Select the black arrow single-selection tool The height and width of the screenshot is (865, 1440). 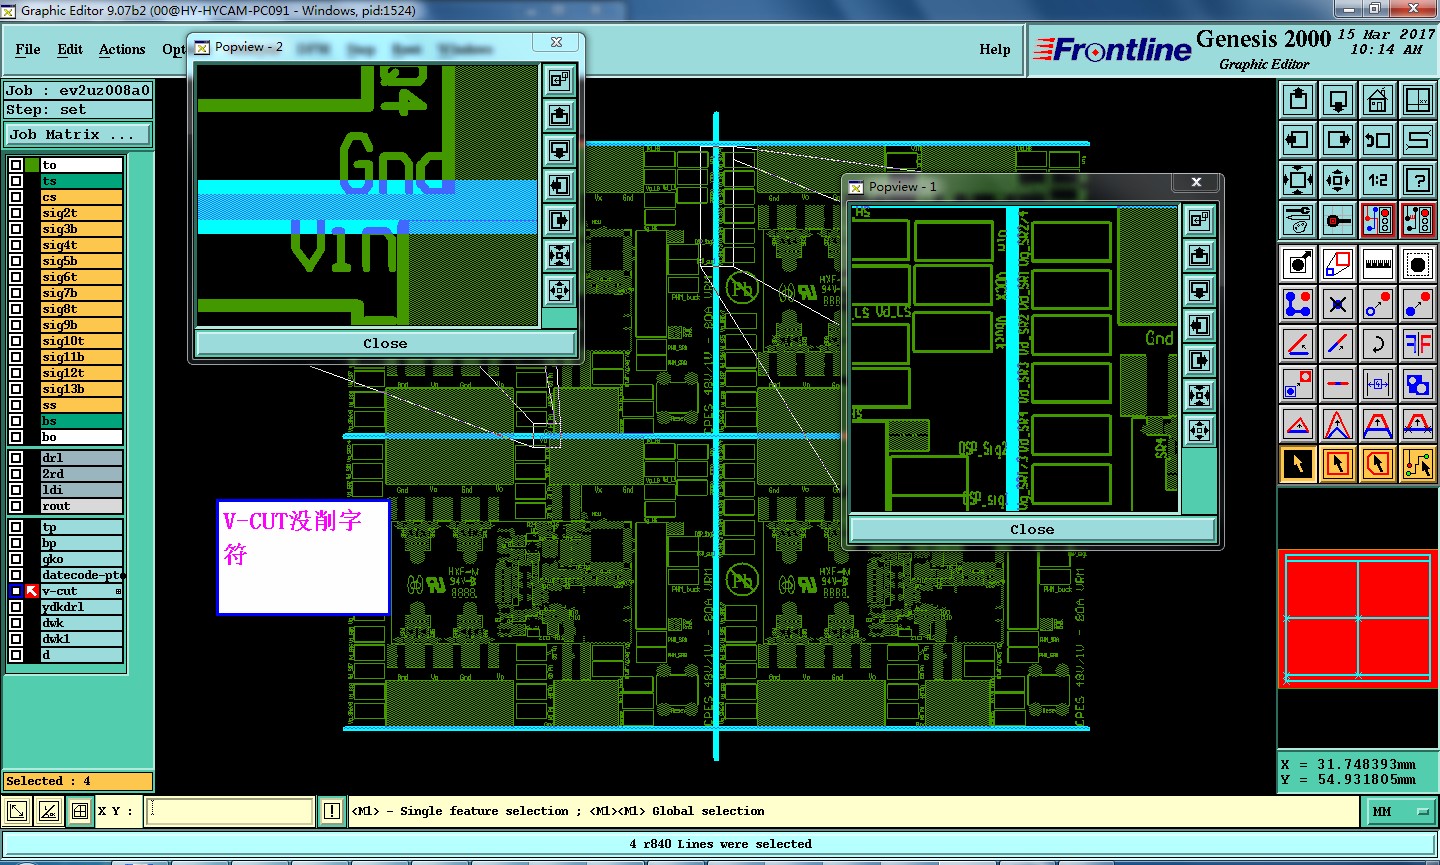coord(1298,463)
